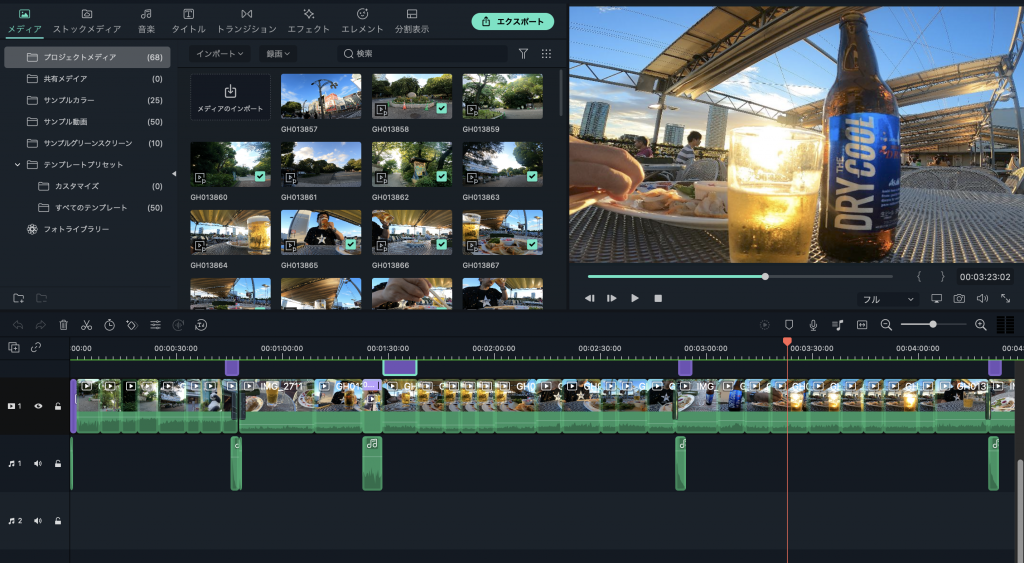Image resolution: width=1024 pixels, height=563 pixels.
Task: Record voiceover with microphone icon
Action: click(813, 325)
